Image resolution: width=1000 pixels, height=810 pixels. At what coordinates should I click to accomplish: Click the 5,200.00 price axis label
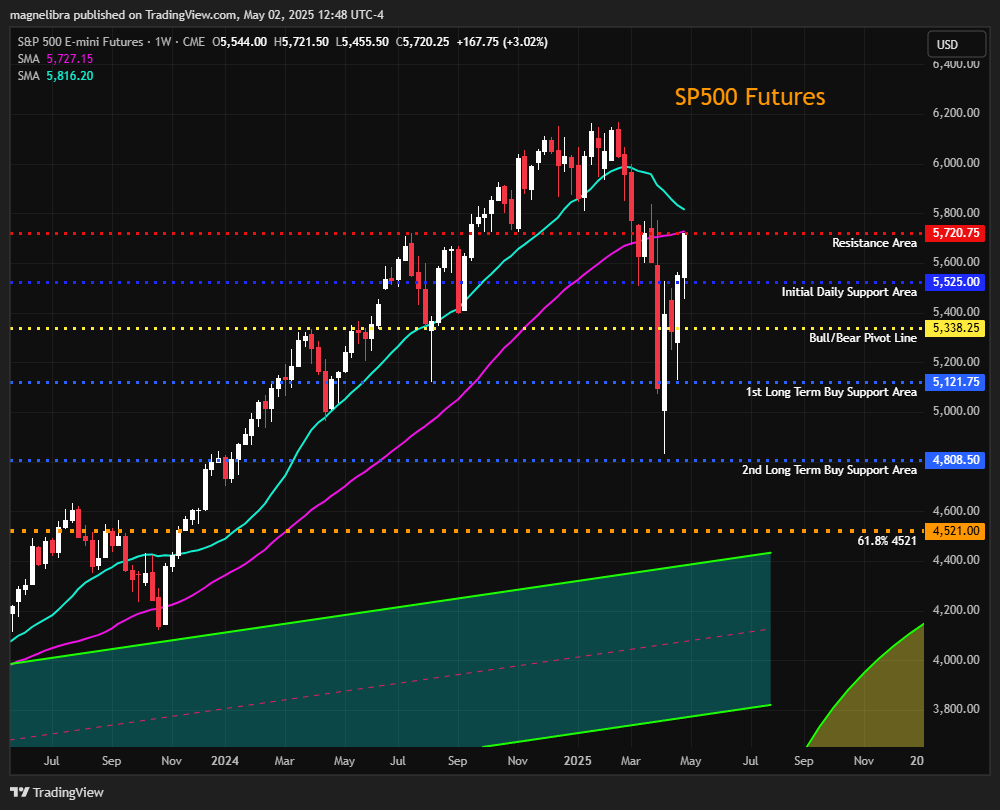[956, 362]
